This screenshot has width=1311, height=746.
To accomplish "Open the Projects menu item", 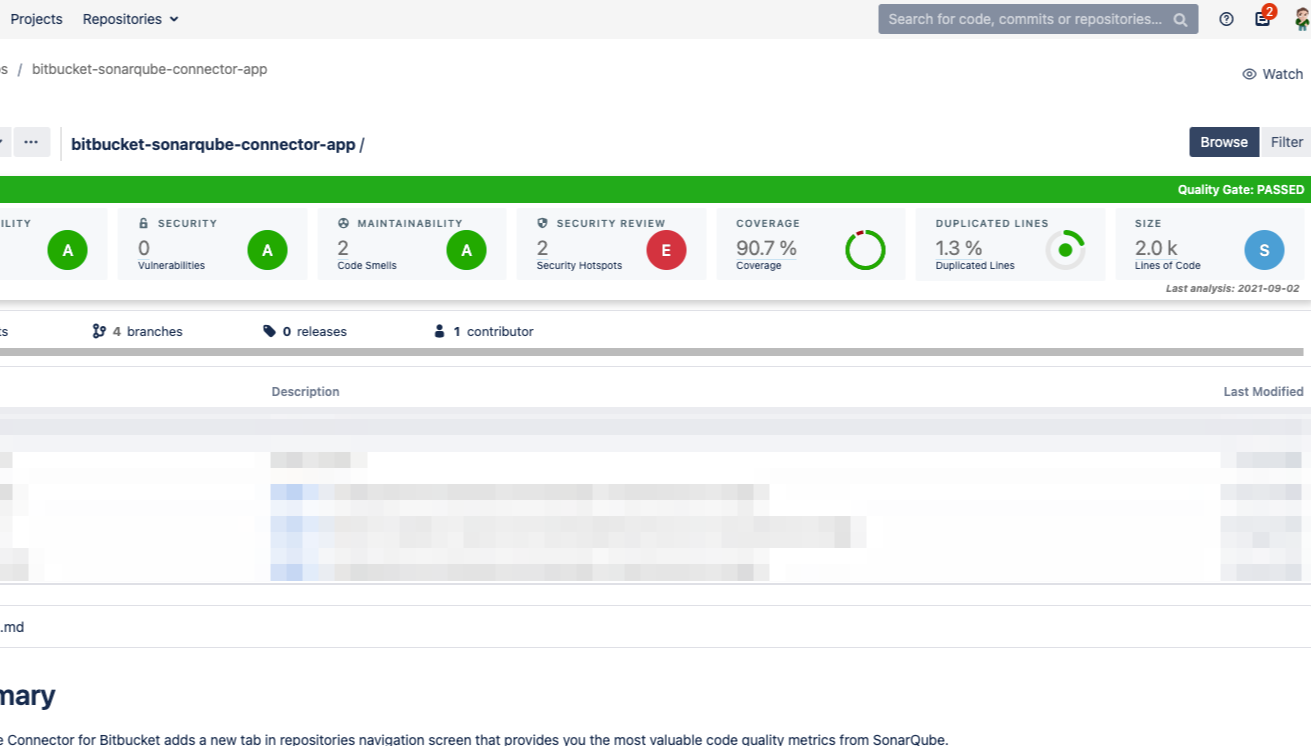I will tap(36, 19).
